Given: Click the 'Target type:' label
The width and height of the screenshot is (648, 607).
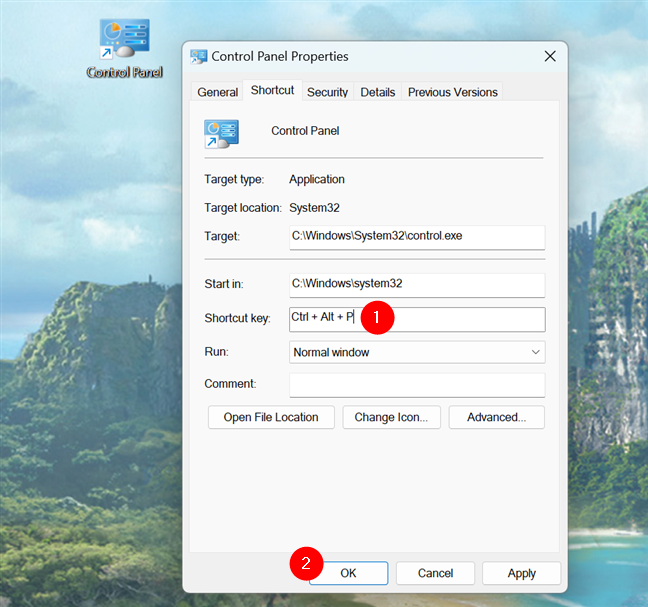Looking at the screenshot, I should click(x=234, y=179).
